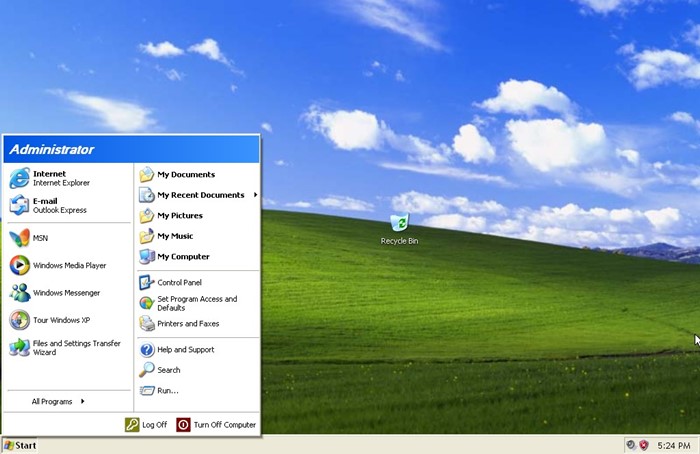Click the Run... label
Image resolution: width=700 pixels, height=454 pixels.
[x=168, y=391]
